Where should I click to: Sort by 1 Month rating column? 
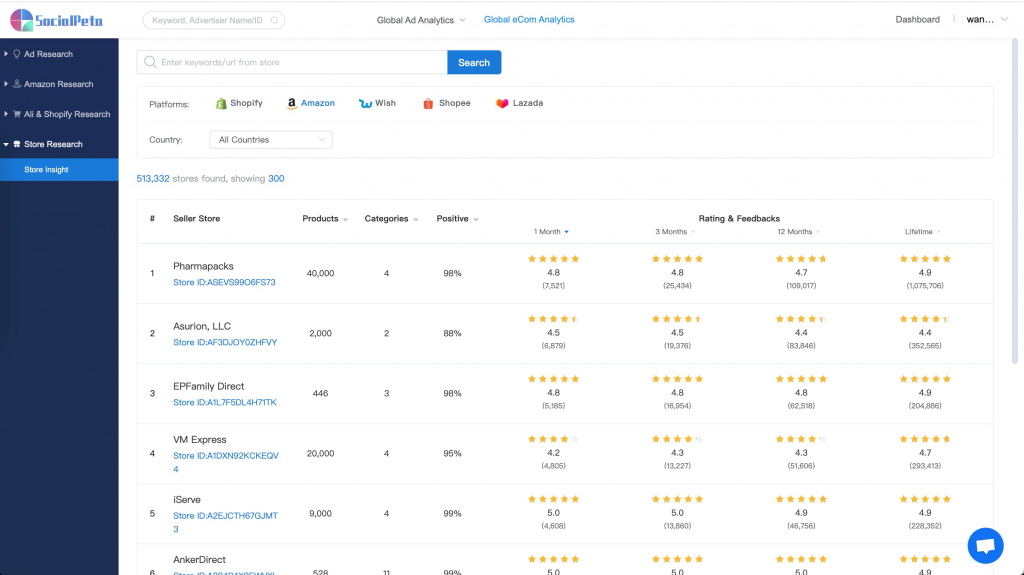tap(551, 232)
